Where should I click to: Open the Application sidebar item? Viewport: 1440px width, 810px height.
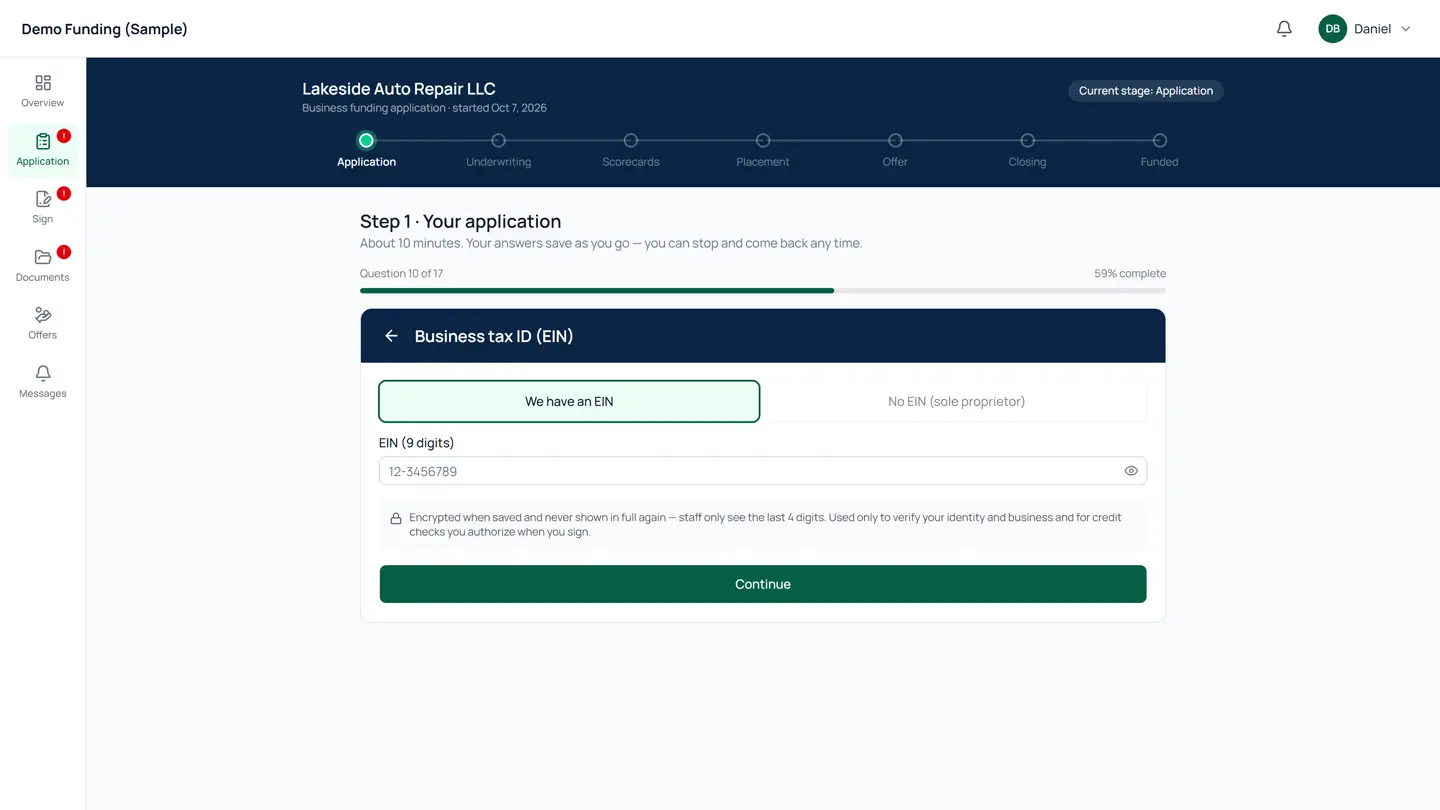click(x=42, y=150)
